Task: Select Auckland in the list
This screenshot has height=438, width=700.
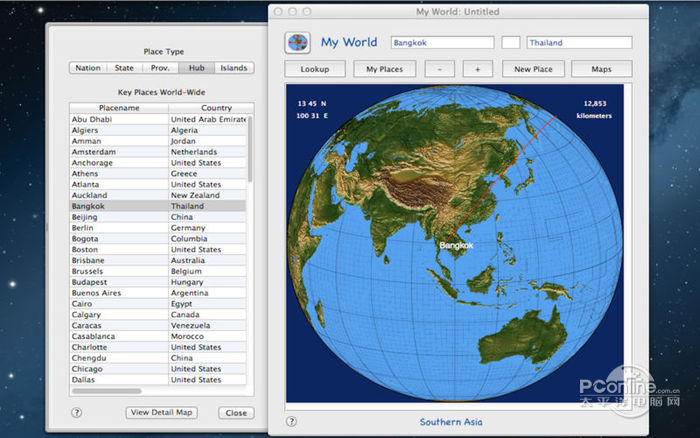Action: pyautogui.click(x=158, y=195)
